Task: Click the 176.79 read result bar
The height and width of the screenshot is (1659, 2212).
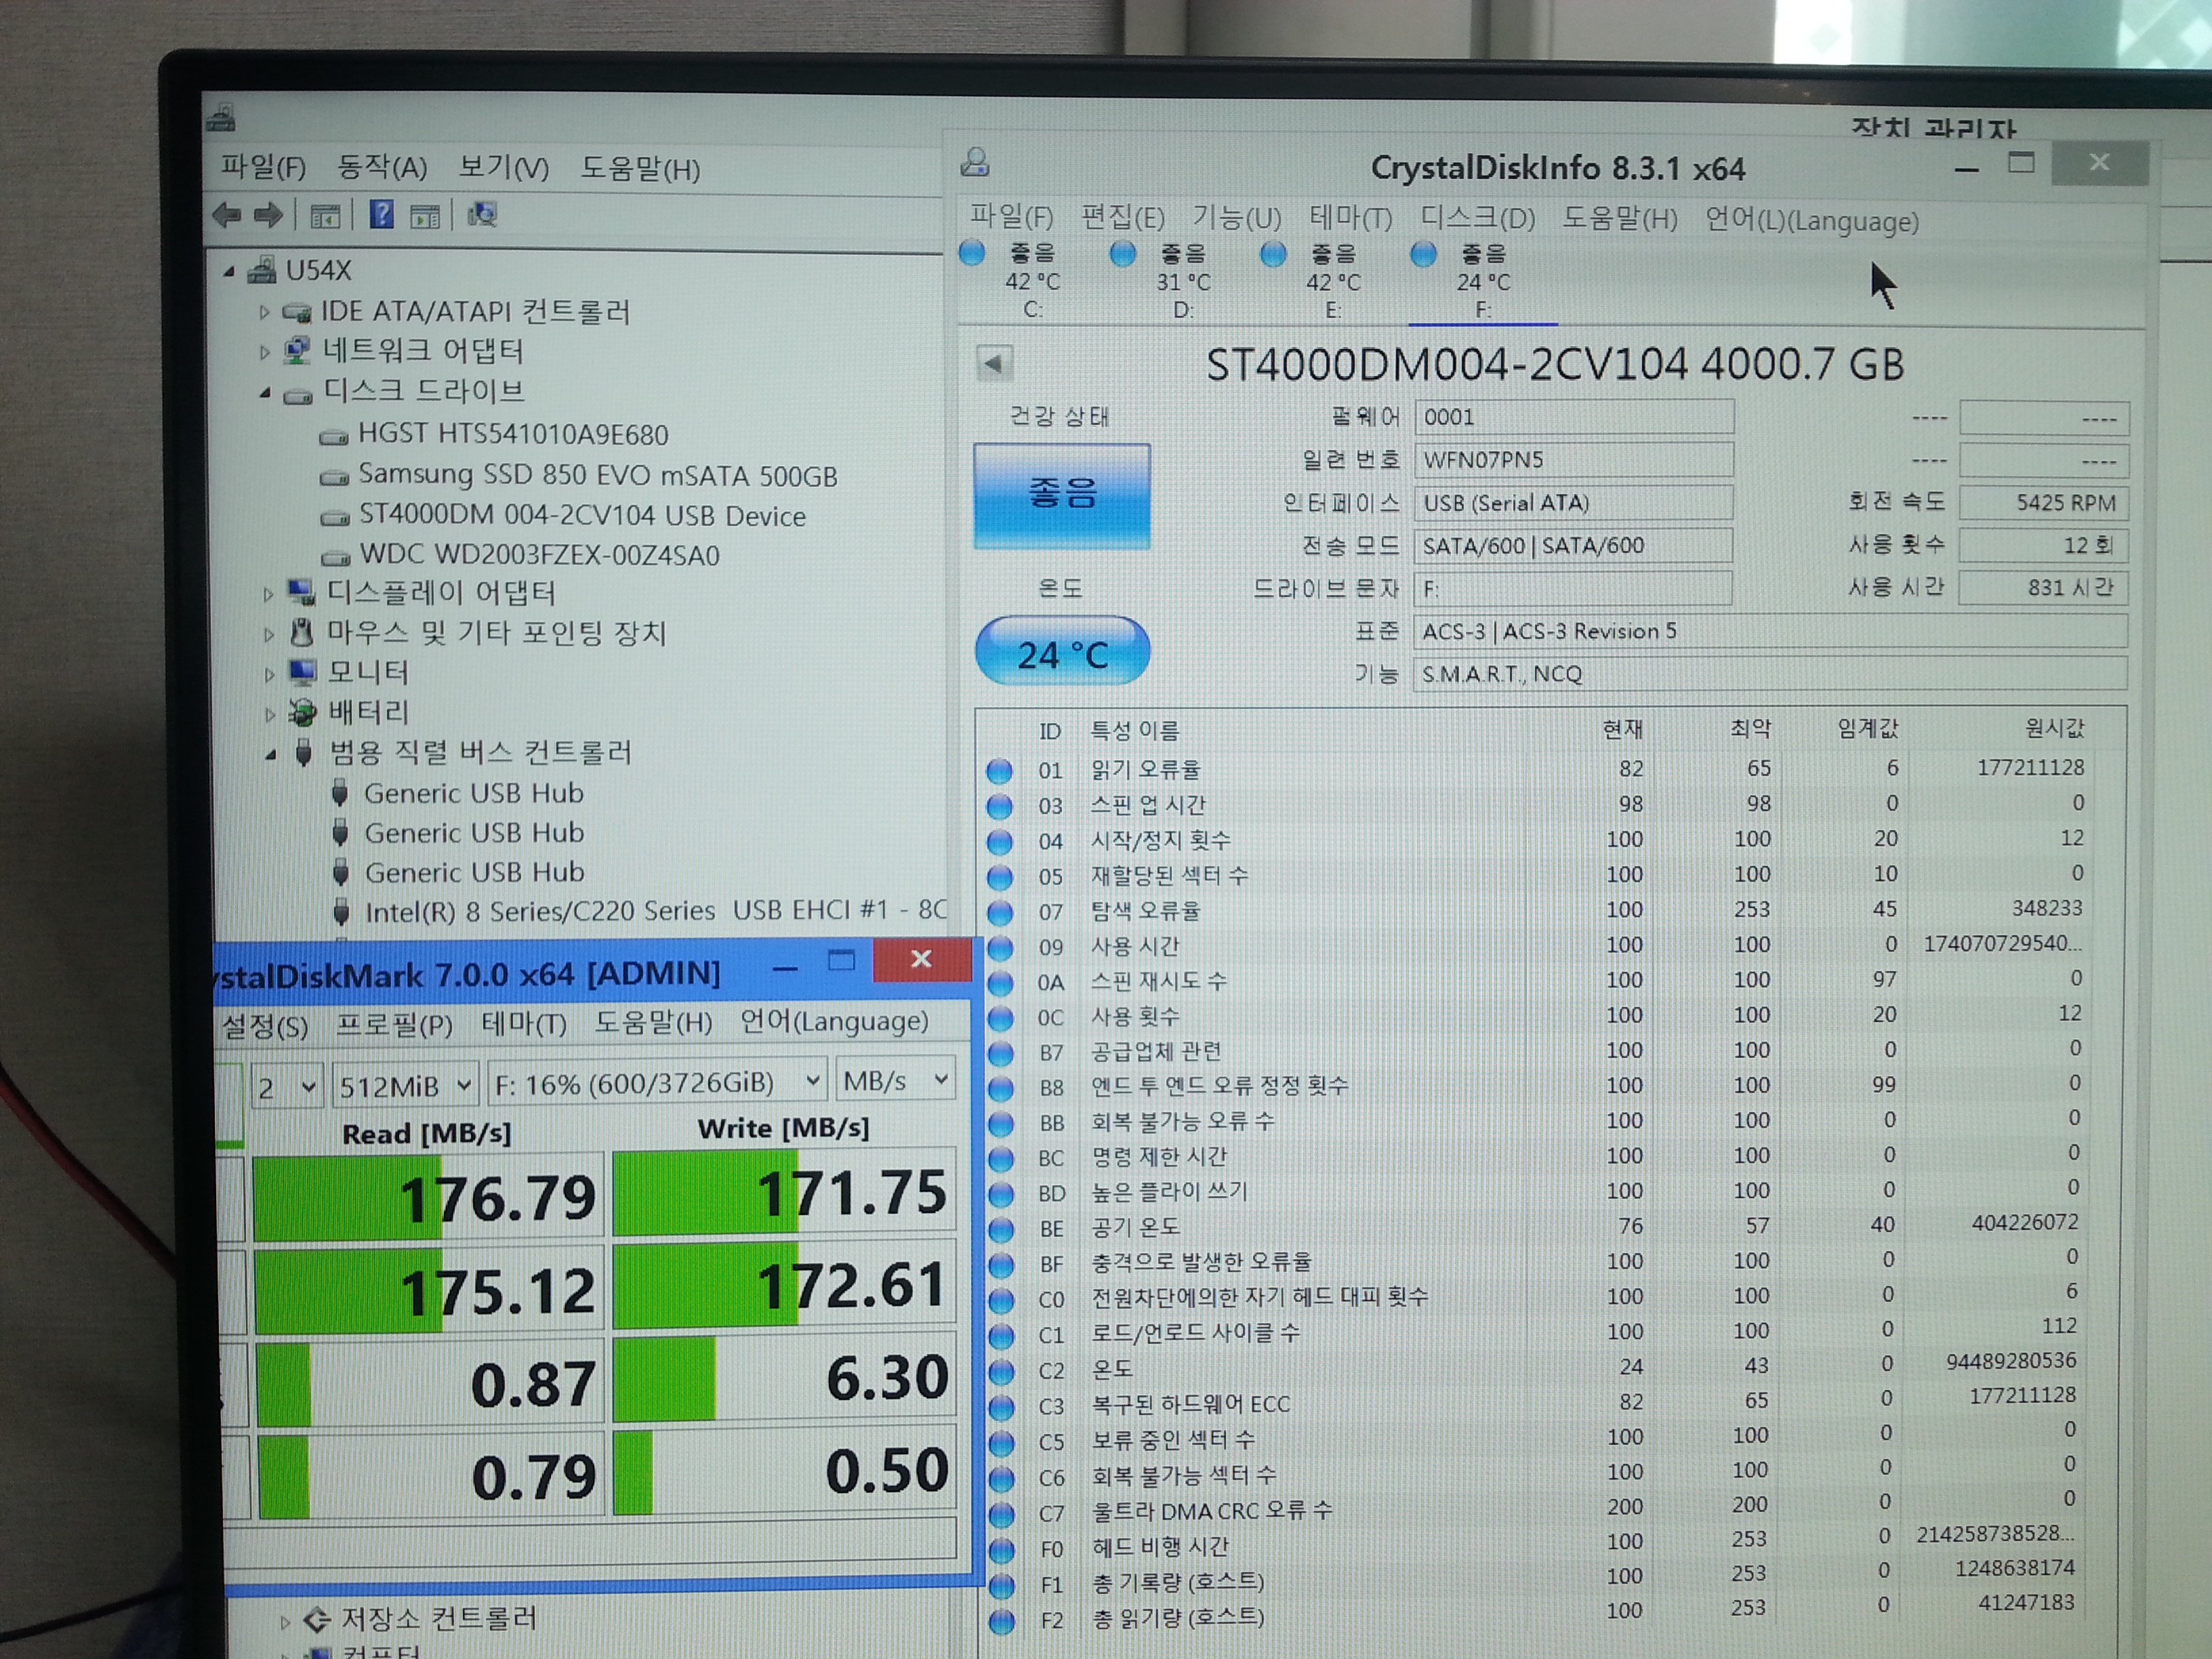Action: (428, 1198)
